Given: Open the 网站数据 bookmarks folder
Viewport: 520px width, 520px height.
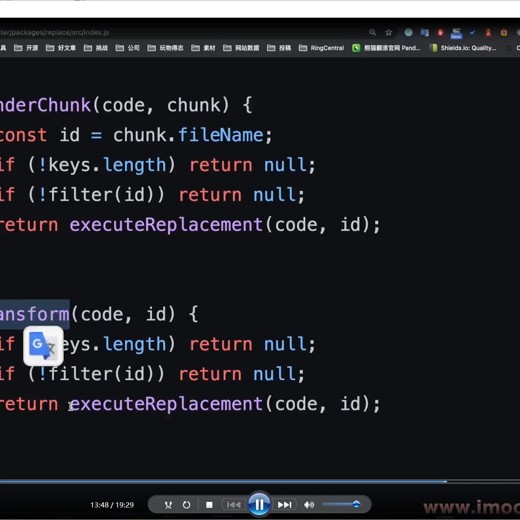Looking at the screenshot, I should (x=241, y=48).
